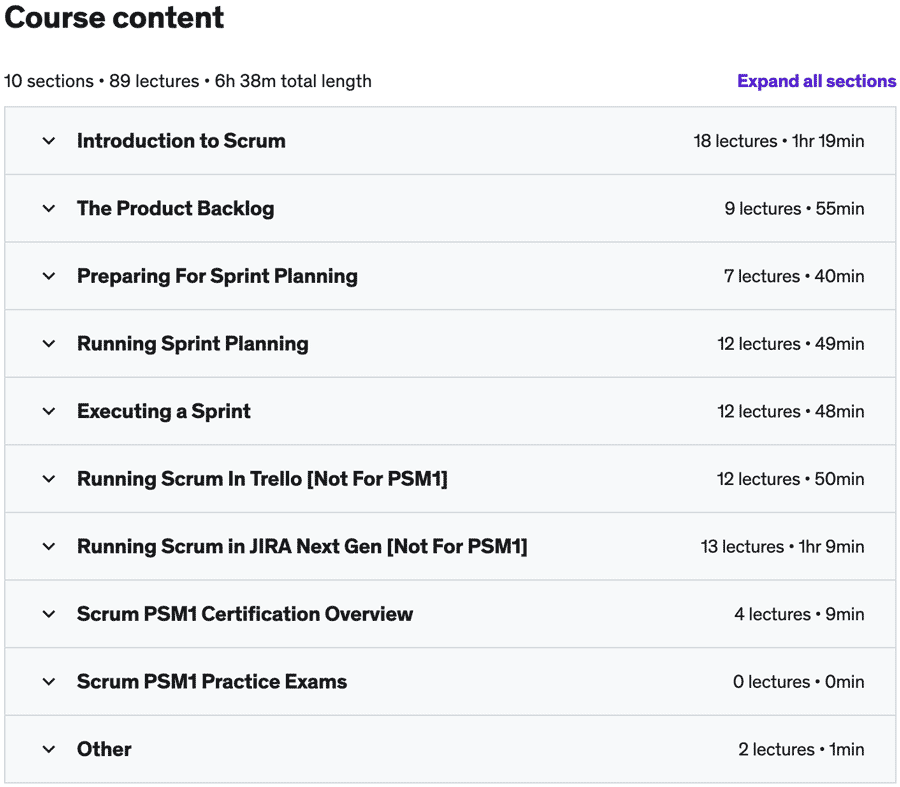Open the Other section title

coord(104,749)
